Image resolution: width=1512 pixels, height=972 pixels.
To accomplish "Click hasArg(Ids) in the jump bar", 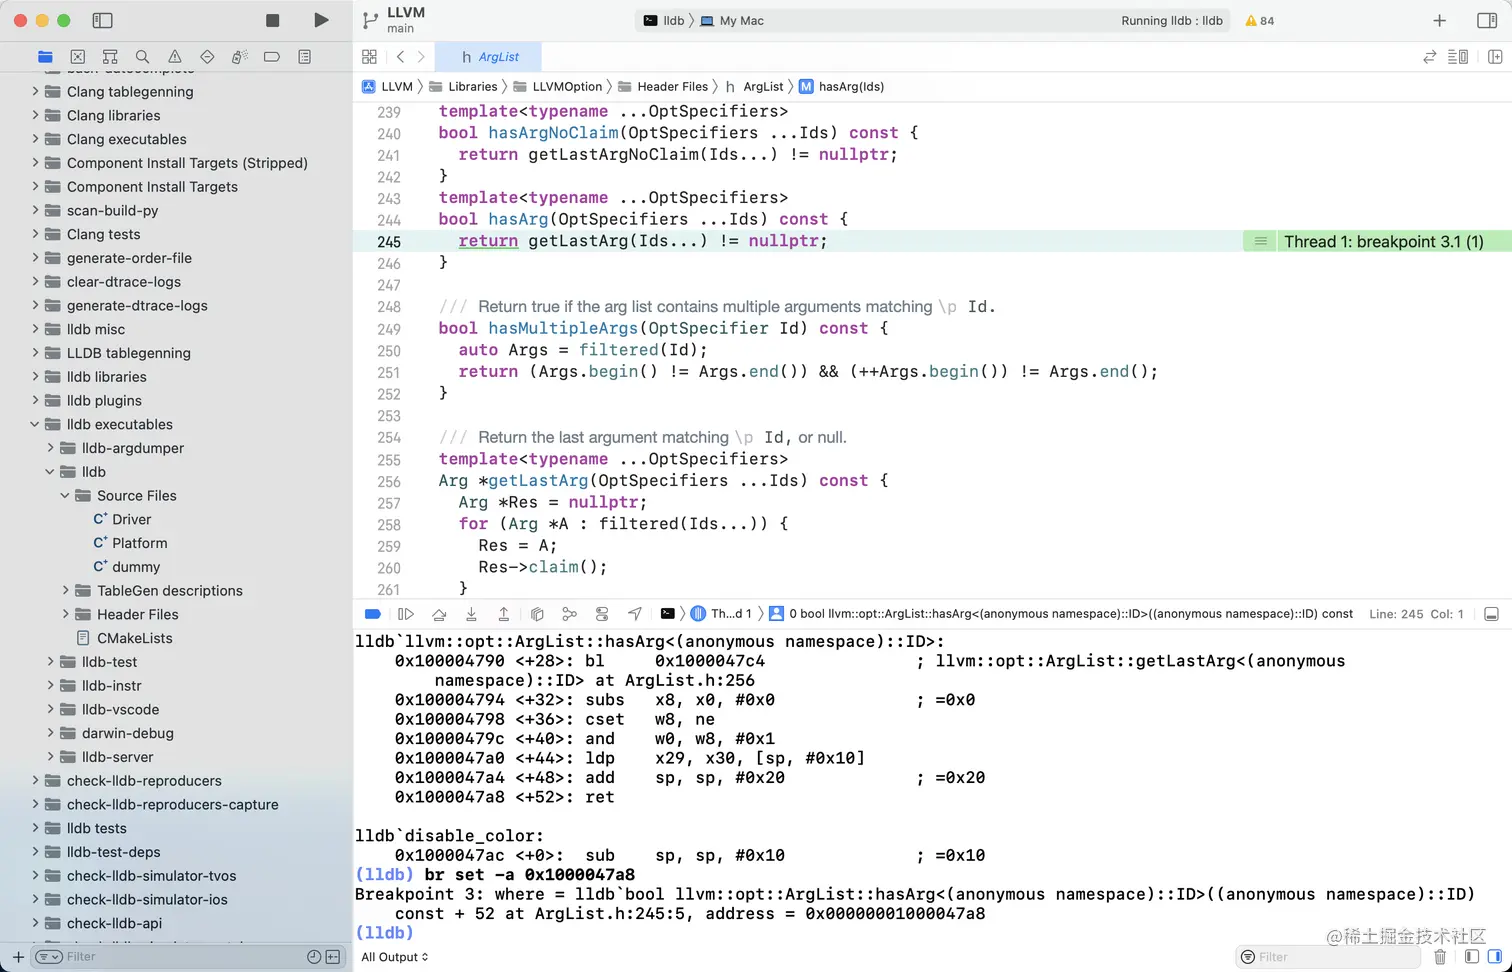I will click(842, 86).
